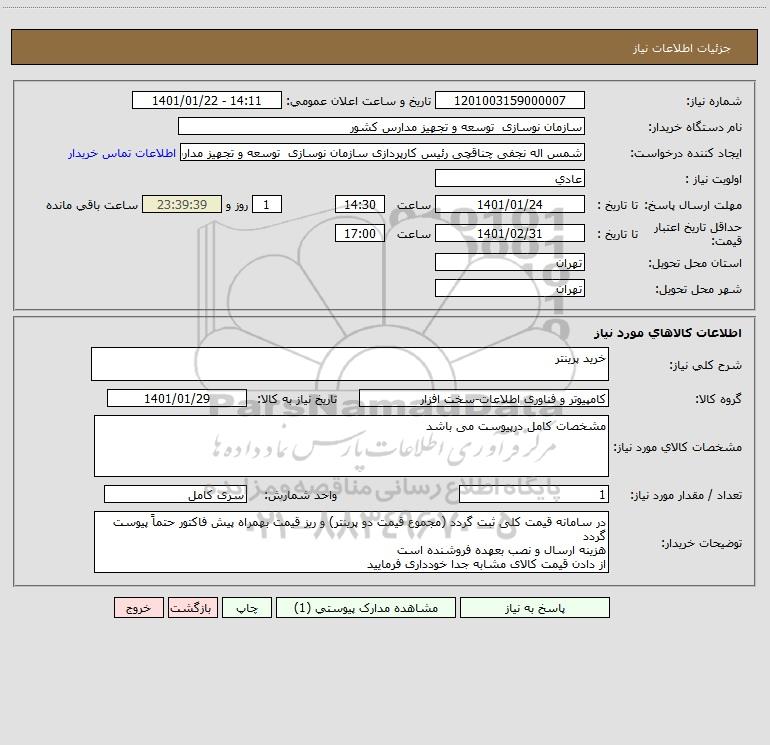Click the تاریخ نیاز به کالا field 1401/01/29
The image size is (770, 745).
[177, 398]
